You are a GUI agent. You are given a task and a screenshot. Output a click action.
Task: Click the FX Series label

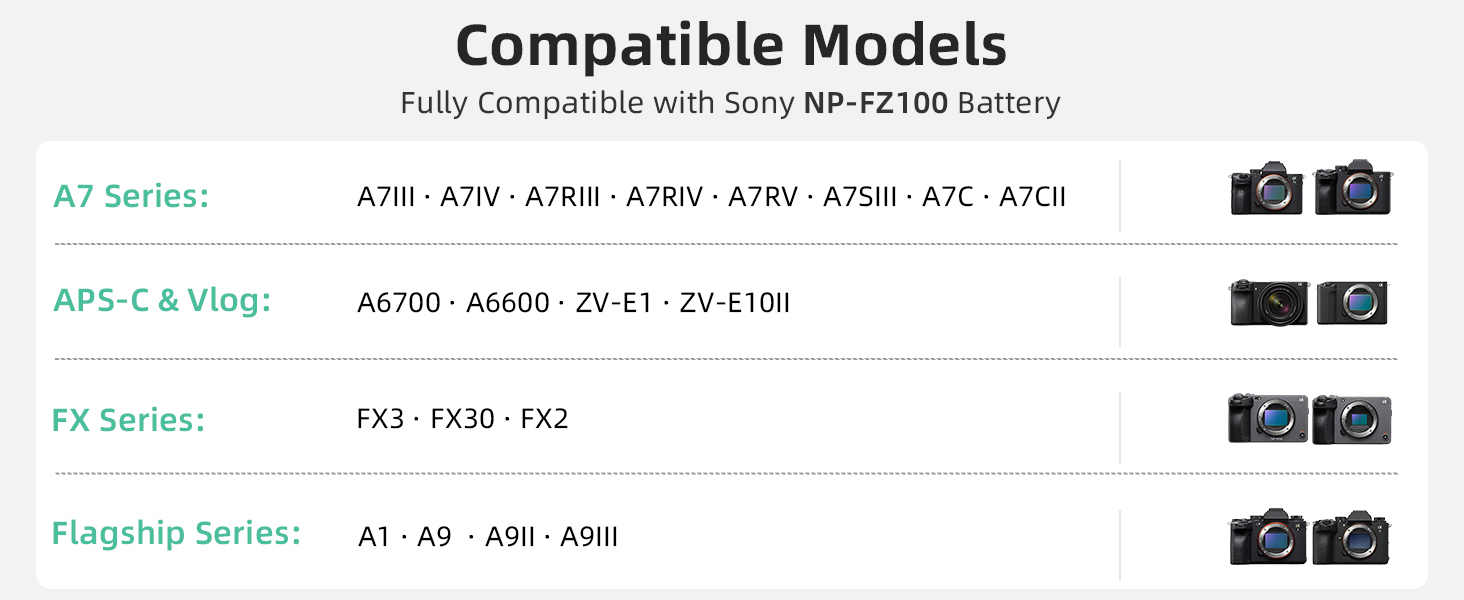pos(128,419)
